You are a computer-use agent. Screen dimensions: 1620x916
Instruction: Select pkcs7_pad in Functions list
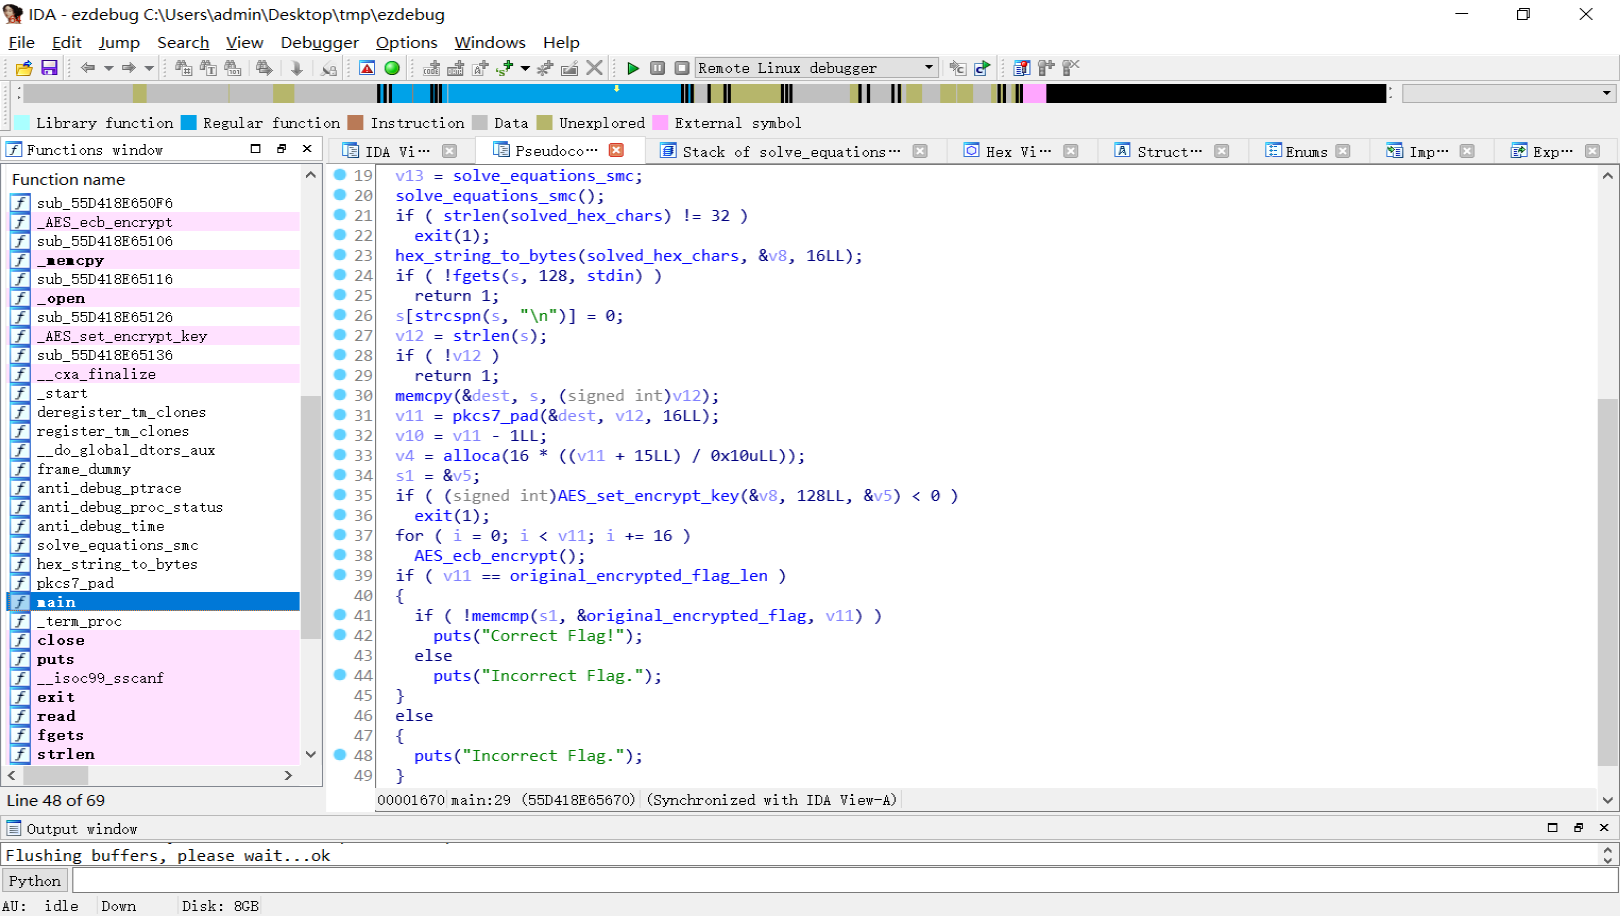155,583
